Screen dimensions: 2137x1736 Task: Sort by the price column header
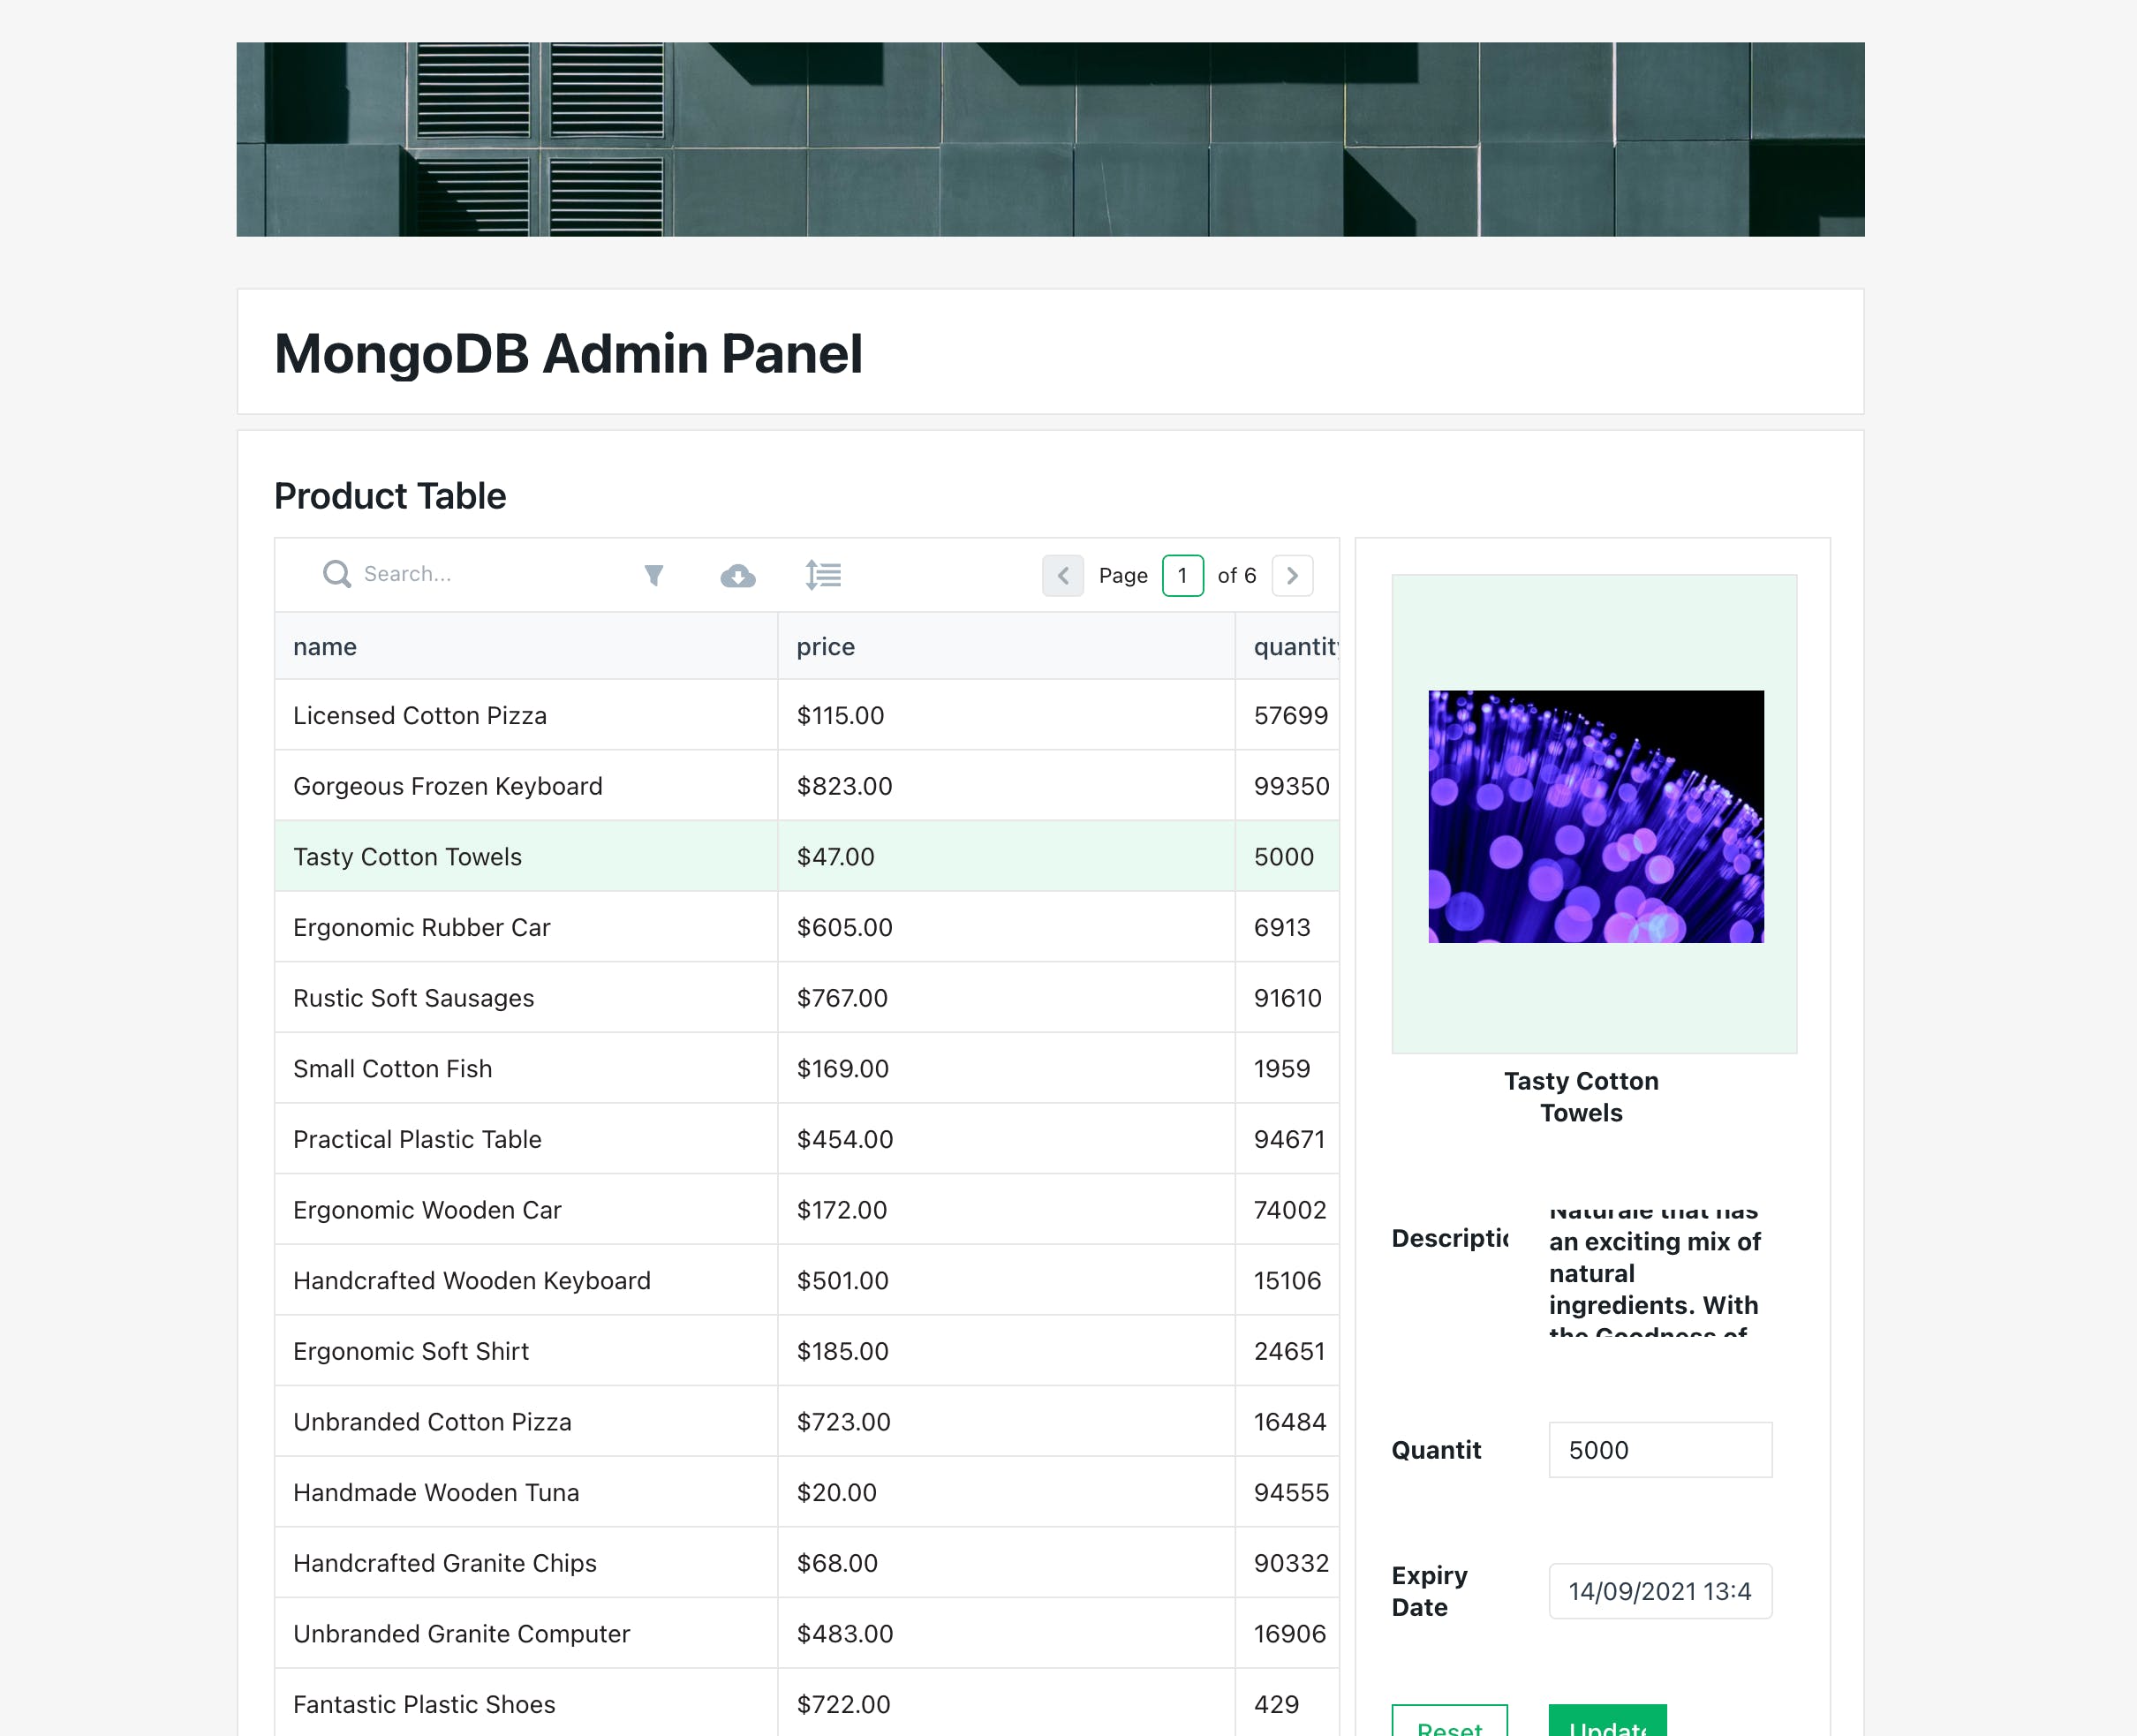coord(825,646)
